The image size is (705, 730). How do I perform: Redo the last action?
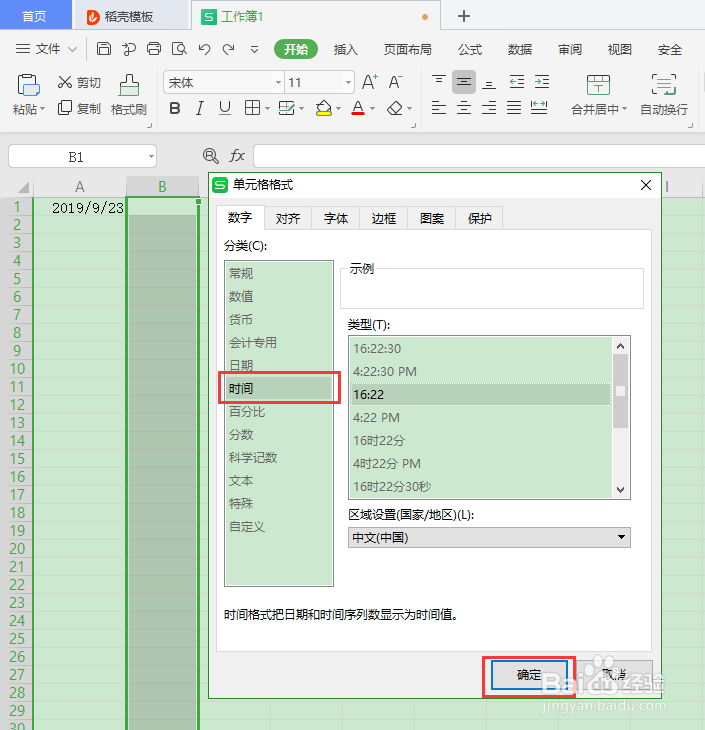point(229,49)
